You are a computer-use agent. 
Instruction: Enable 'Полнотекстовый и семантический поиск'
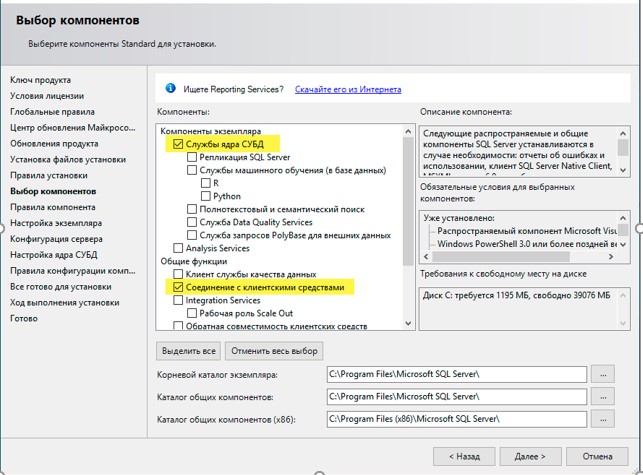192,209
